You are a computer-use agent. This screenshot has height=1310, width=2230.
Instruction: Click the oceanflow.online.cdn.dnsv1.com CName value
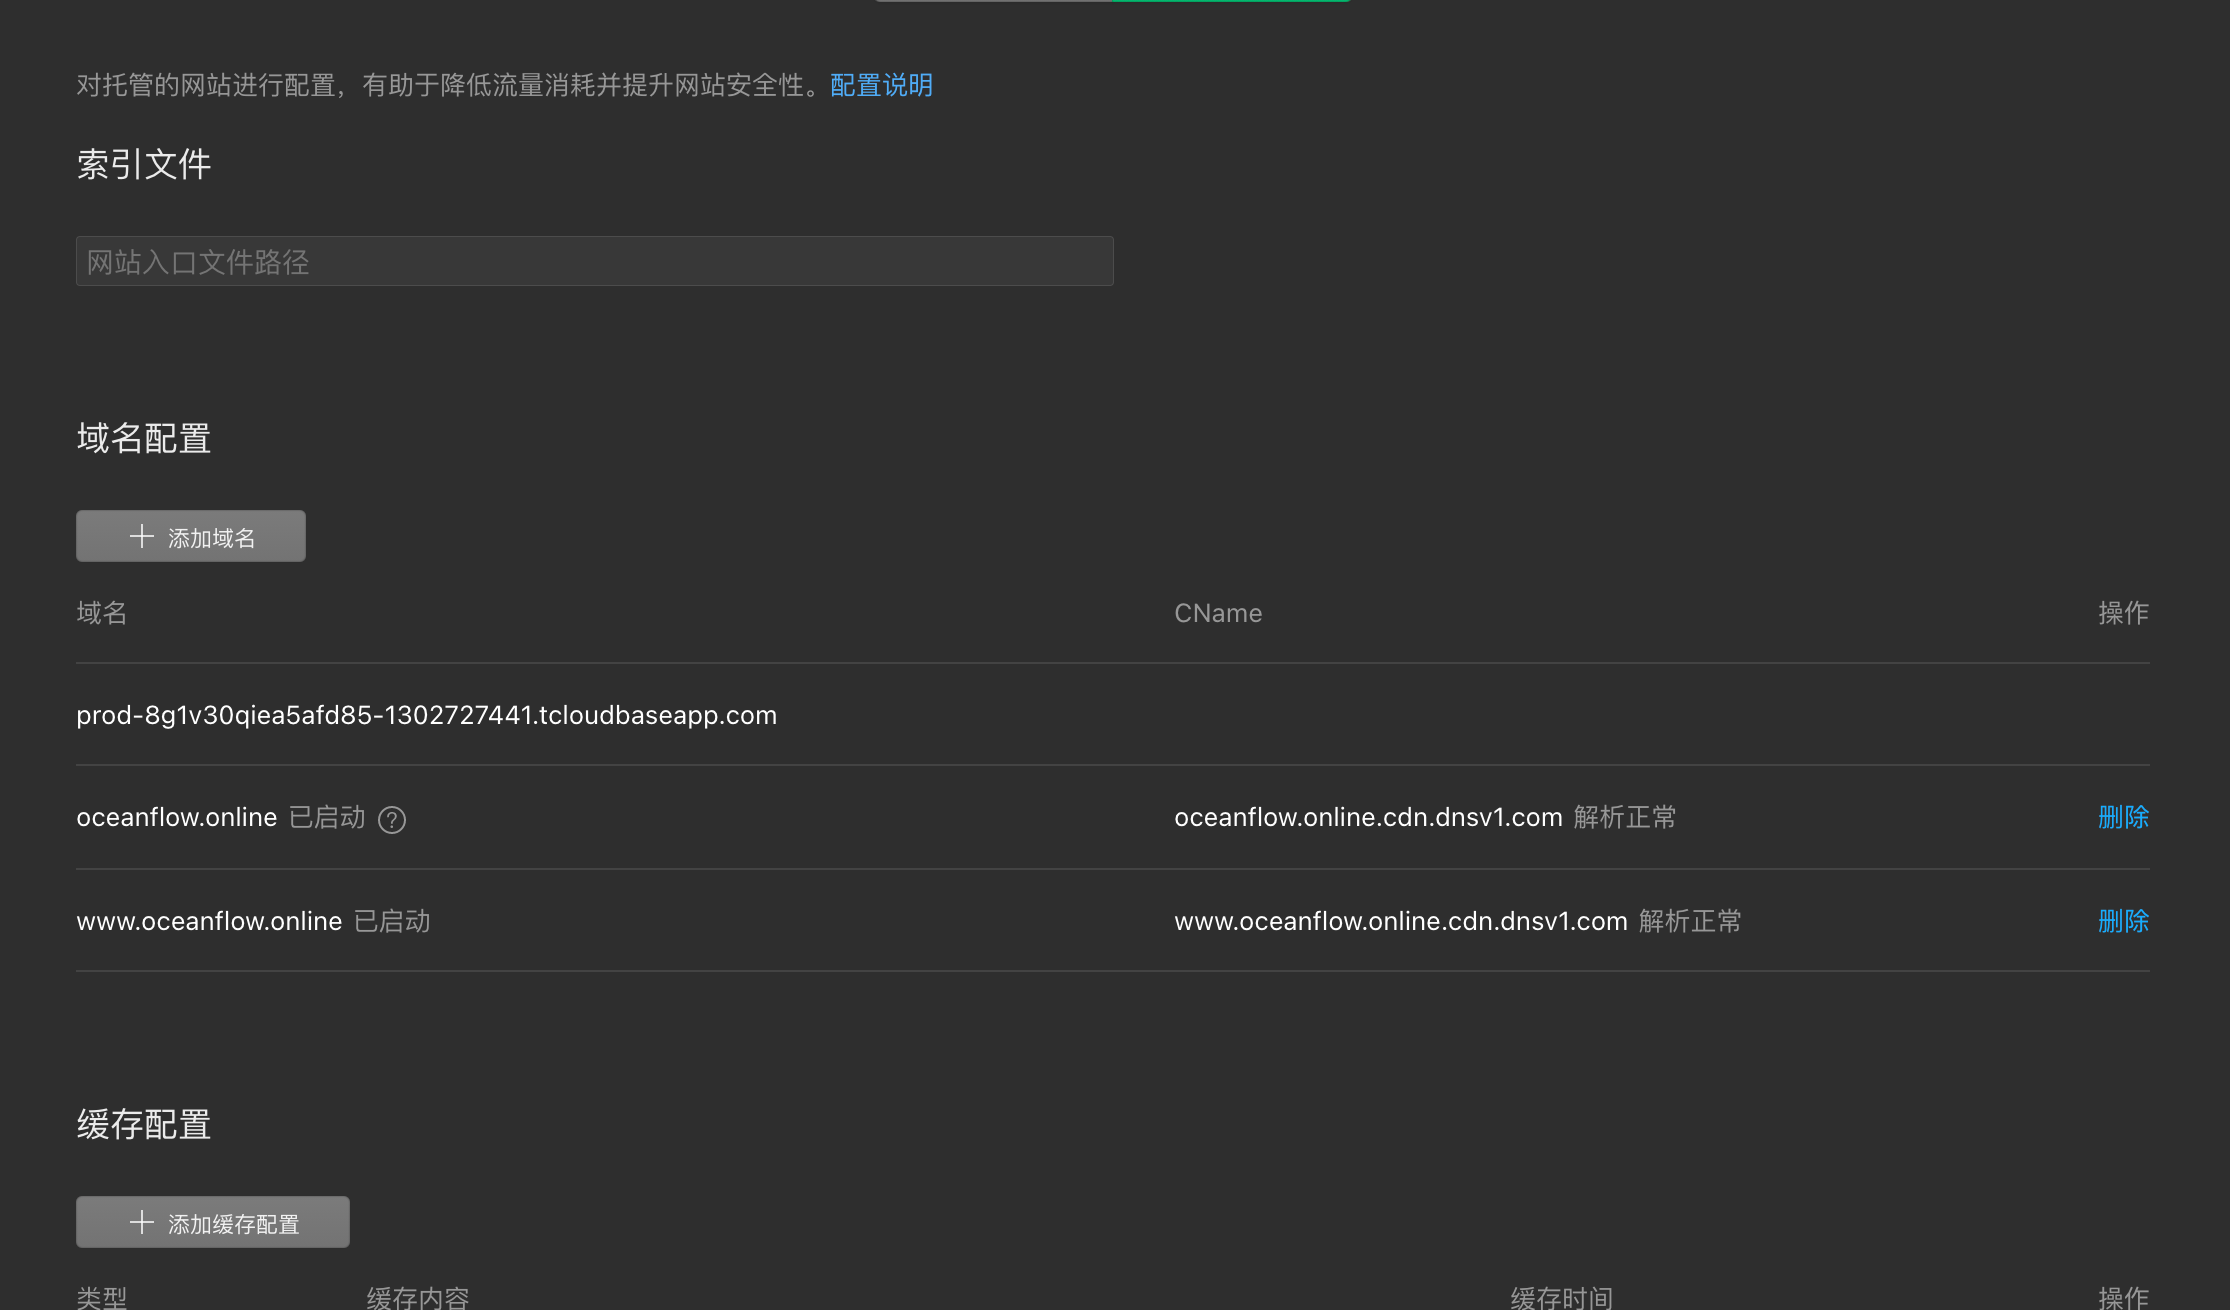[x=1367, y=818]
